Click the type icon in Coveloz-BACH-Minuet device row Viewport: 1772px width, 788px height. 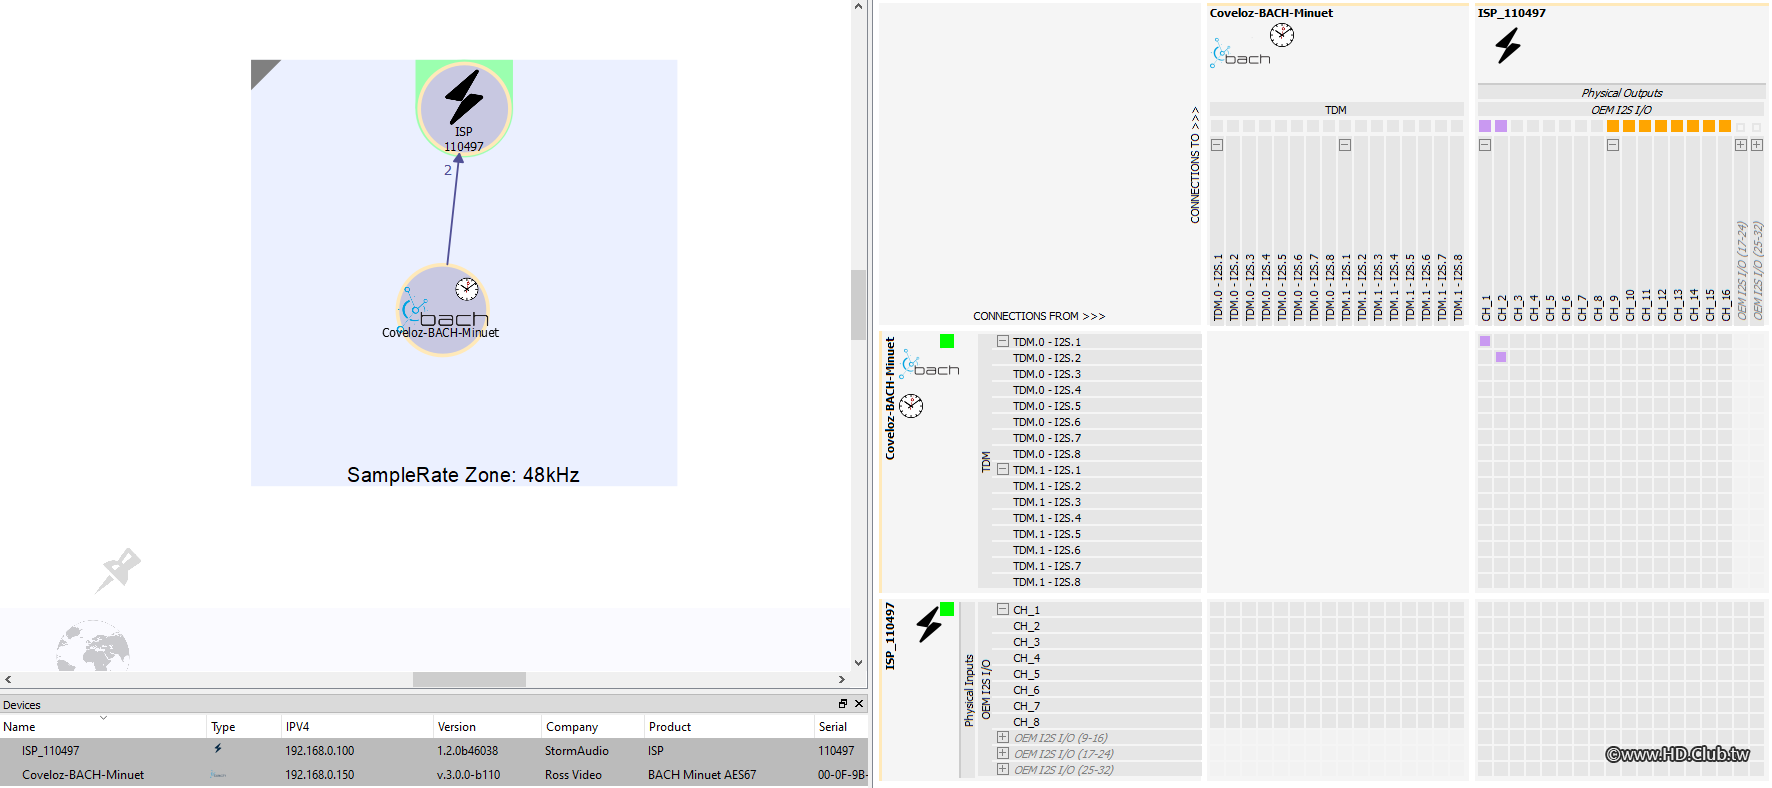coord(218,774)
